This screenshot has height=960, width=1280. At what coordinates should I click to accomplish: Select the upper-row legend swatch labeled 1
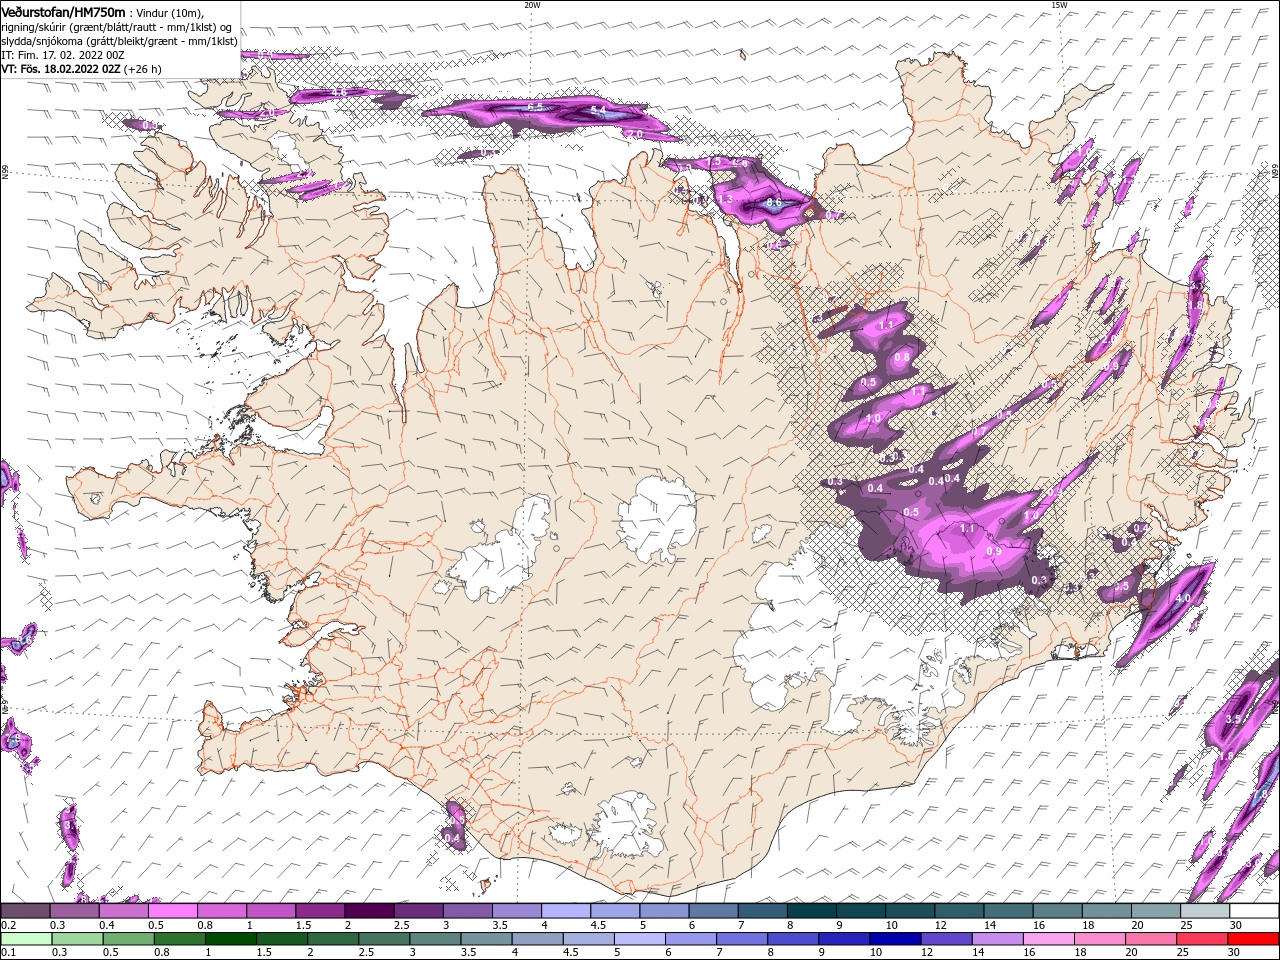click(270, 911)
